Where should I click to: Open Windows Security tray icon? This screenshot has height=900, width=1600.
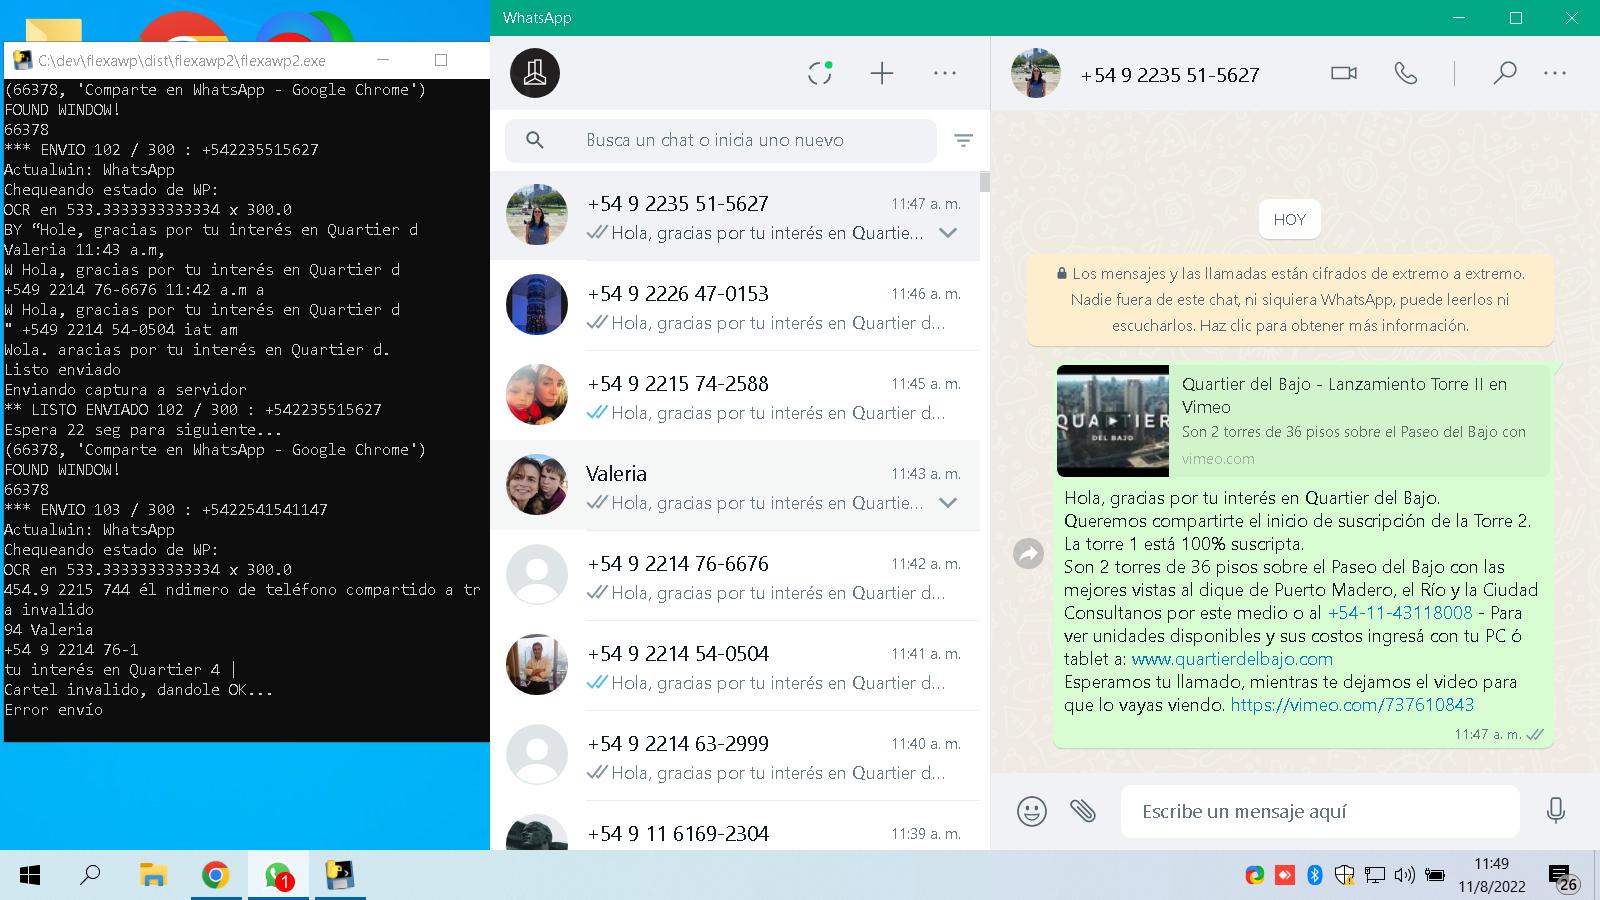[x=1345, y=876]
